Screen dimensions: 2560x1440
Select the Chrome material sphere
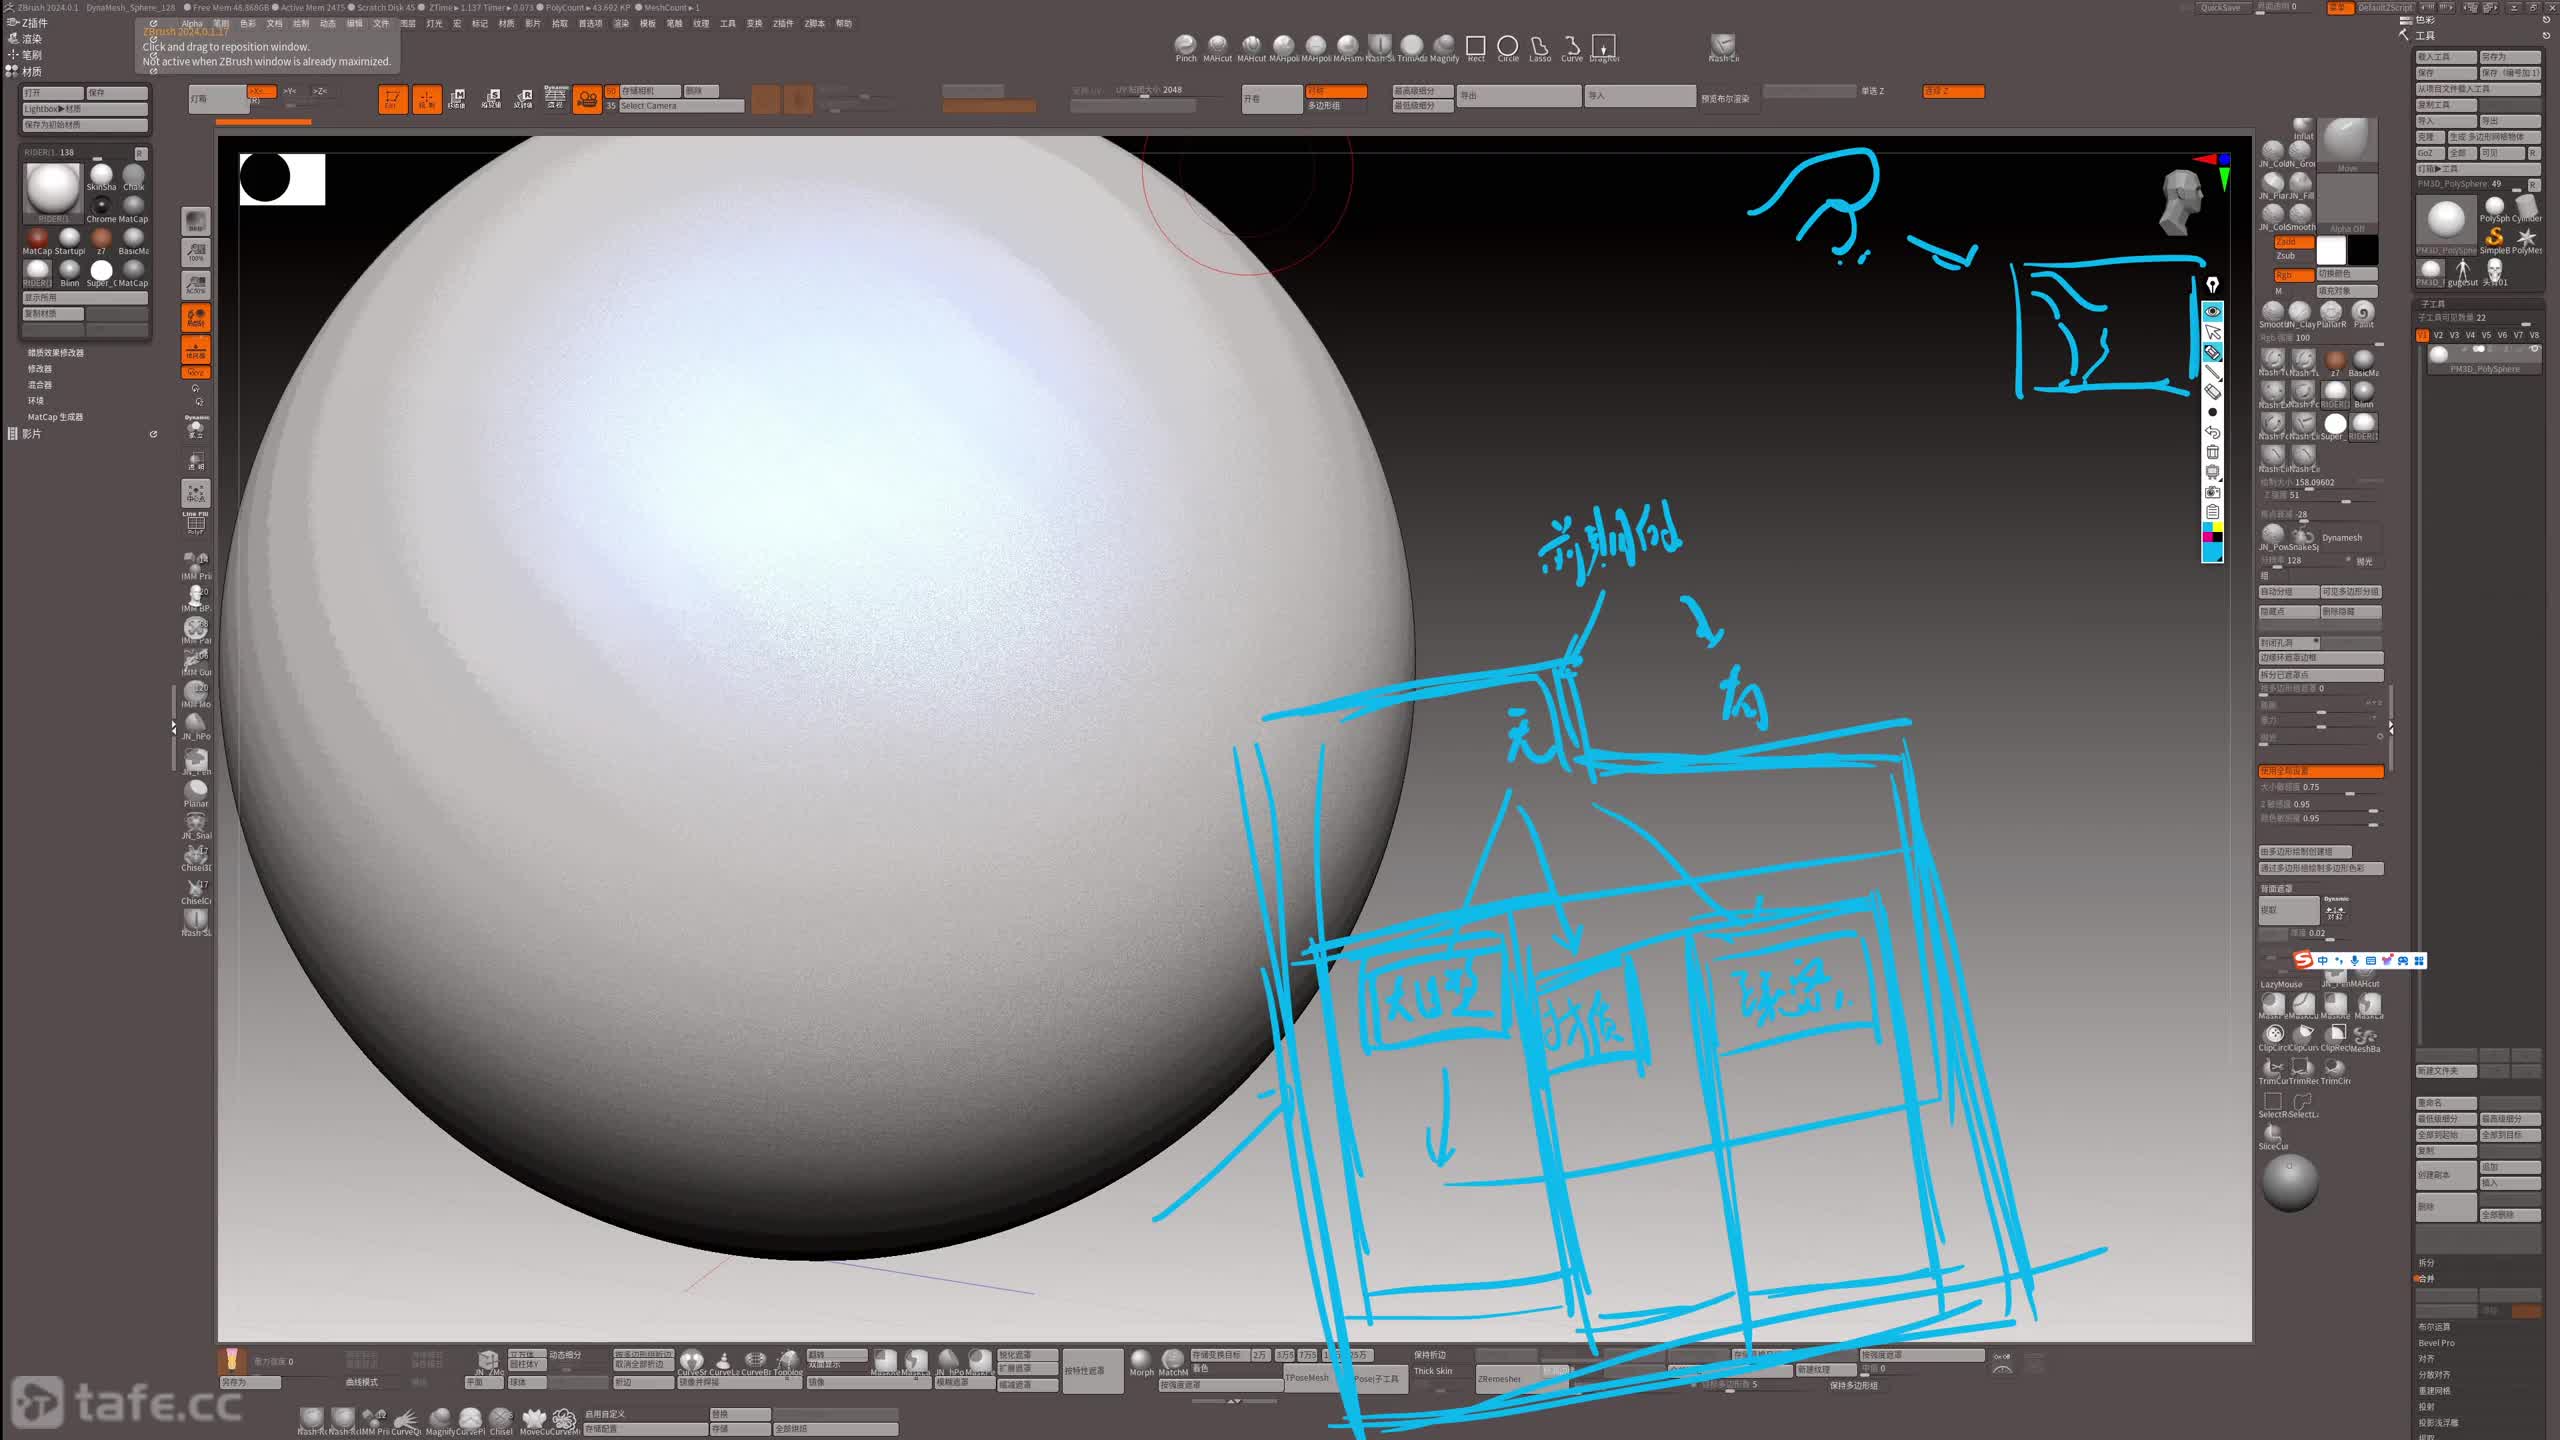click(x=101, y=206)
